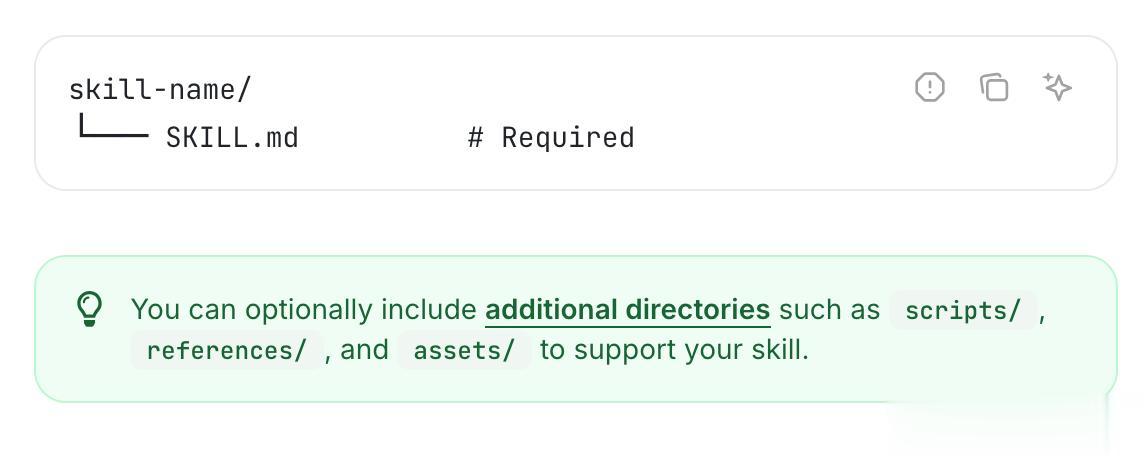This screenshot has width=1144, height=458.
Task: Click the words "such as" in the tip
Action: tap(829, 310)
